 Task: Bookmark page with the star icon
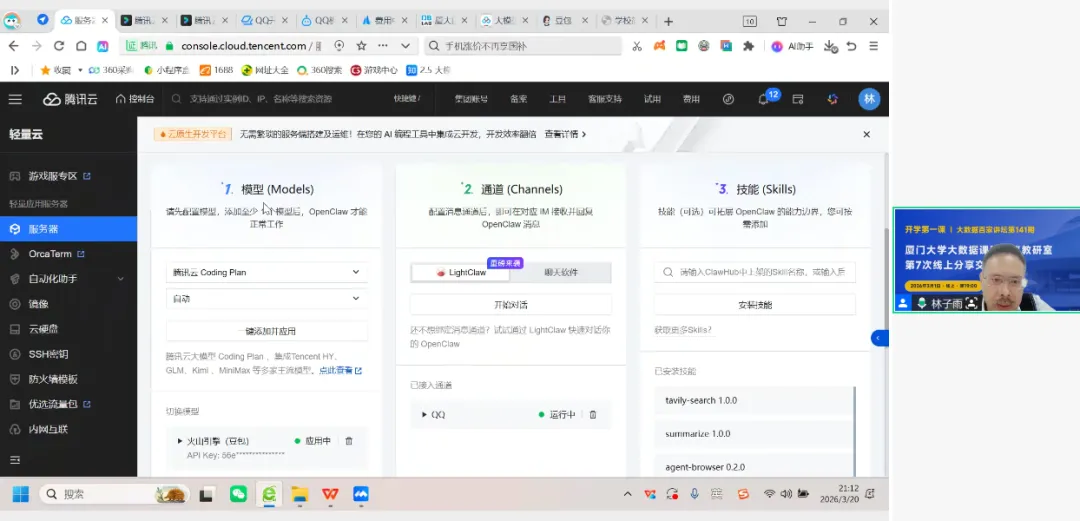(x=361, y=46)
